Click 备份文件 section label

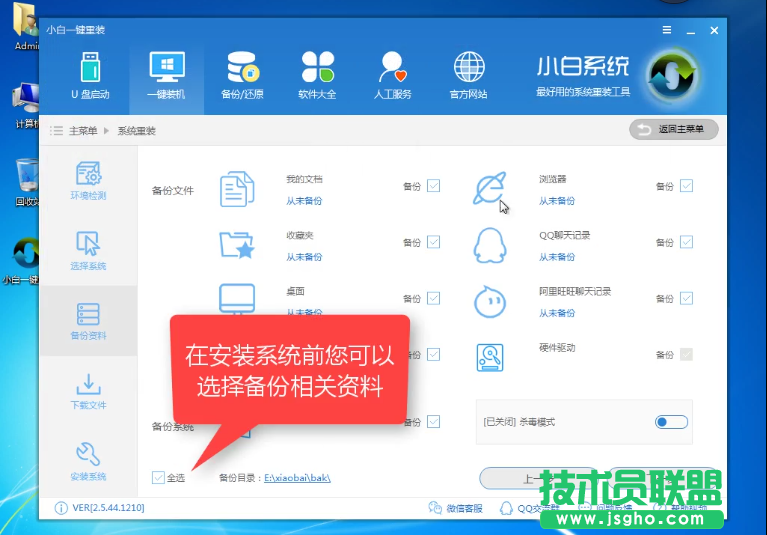click(173, 190)
